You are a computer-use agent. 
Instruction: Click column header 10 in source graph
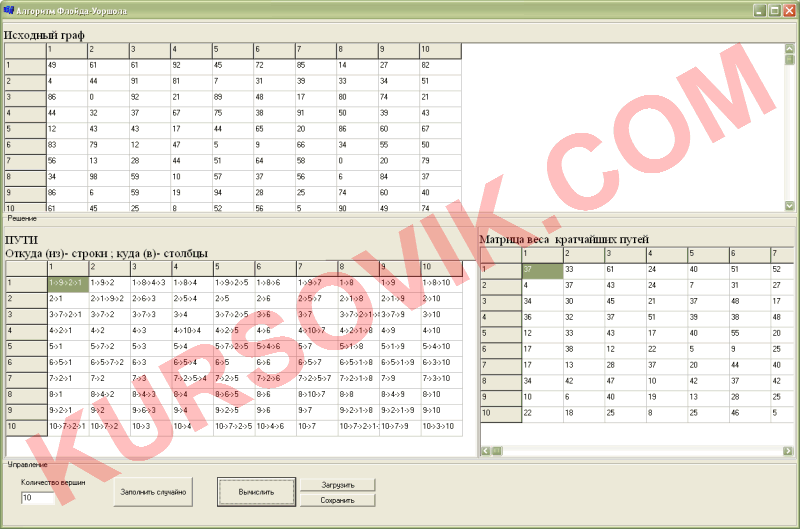(x=440, y=51)
